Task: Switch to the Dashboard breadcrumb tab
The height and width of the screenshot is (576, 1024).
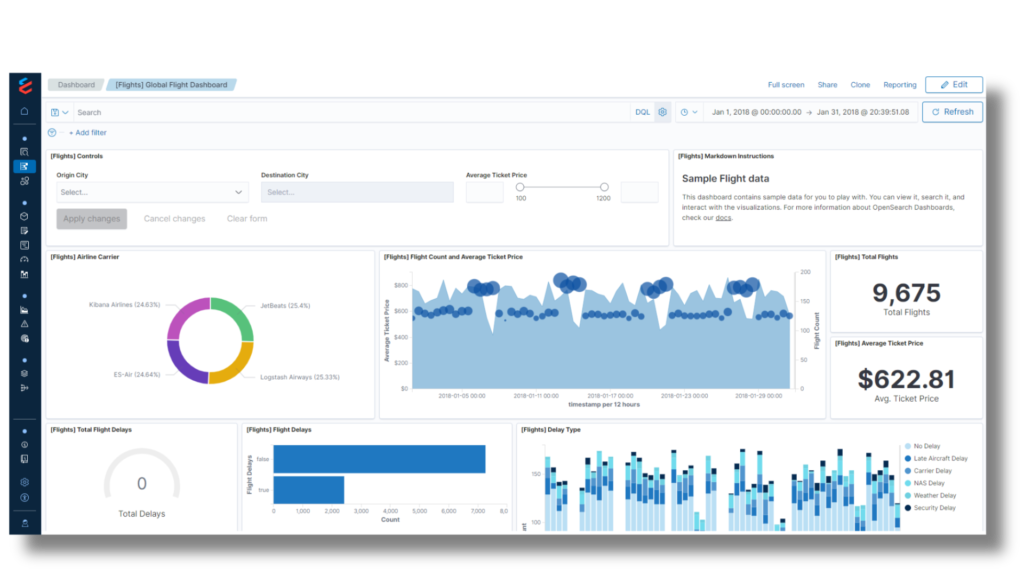Action: pyautogui.click(x=75, y=84)
